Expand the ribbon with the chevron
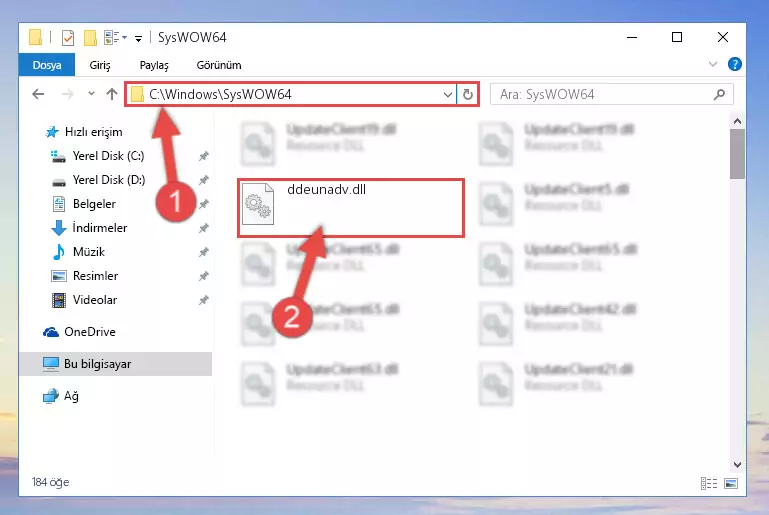Screen dimensions: 769x515 713,64
